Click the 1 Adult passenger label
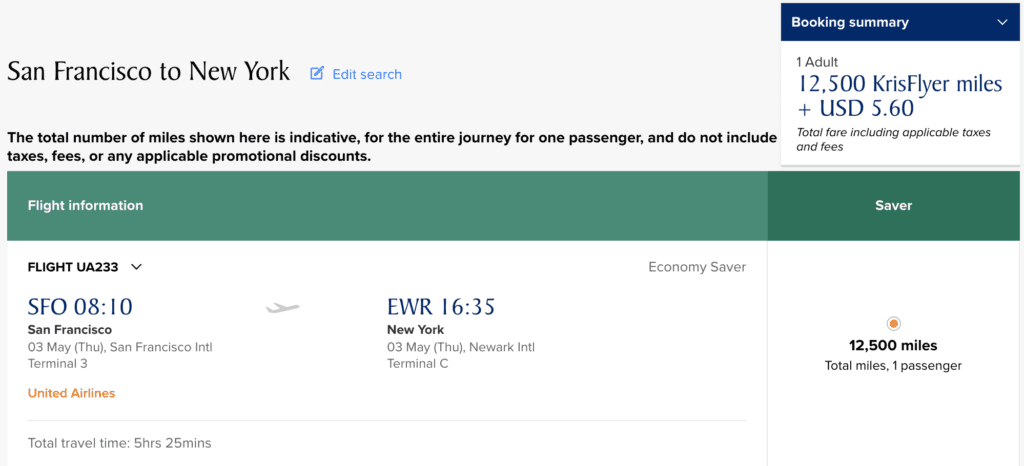The image size is (1024, 466). (819, 62)
